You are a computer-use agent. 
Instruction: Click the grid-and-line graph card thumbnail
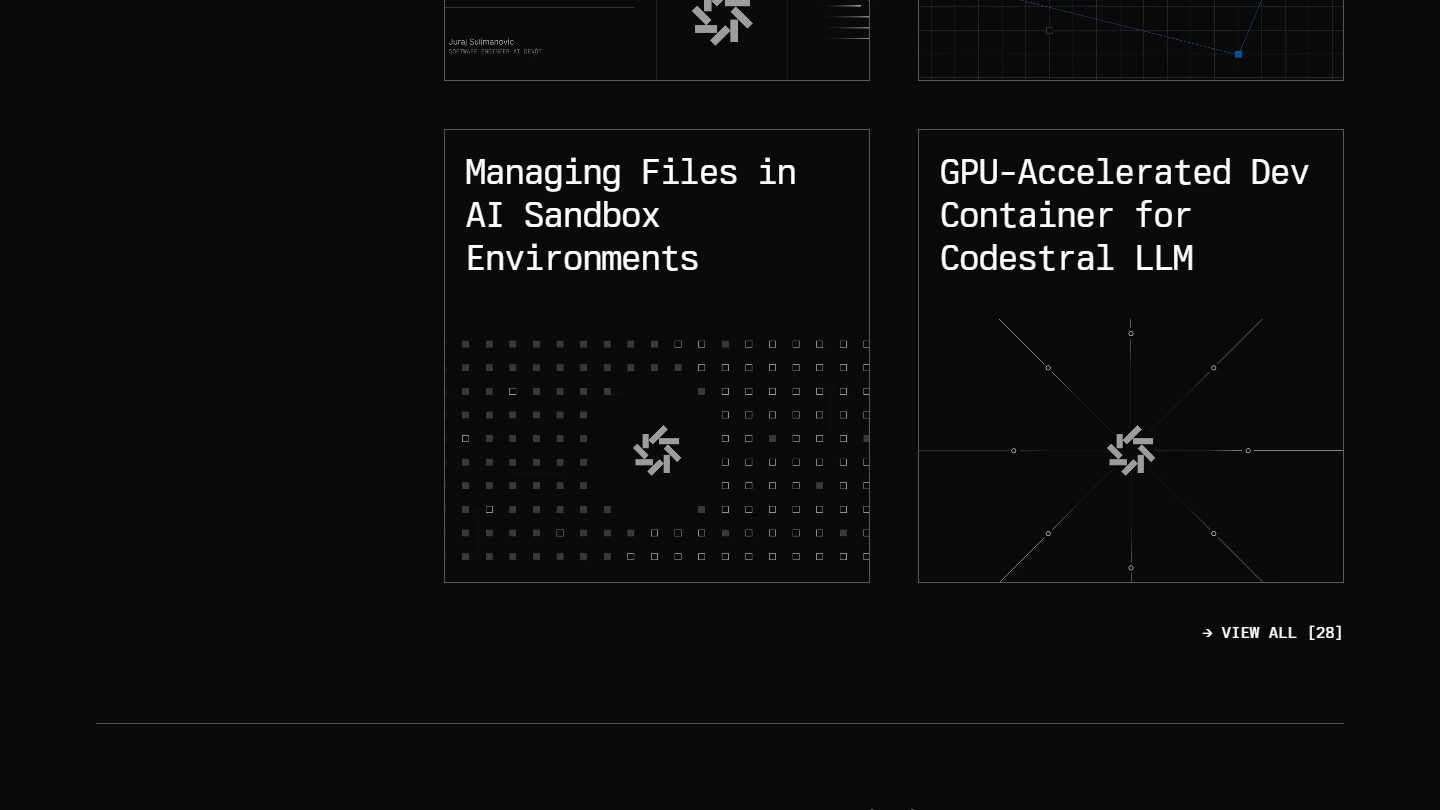1130,40
